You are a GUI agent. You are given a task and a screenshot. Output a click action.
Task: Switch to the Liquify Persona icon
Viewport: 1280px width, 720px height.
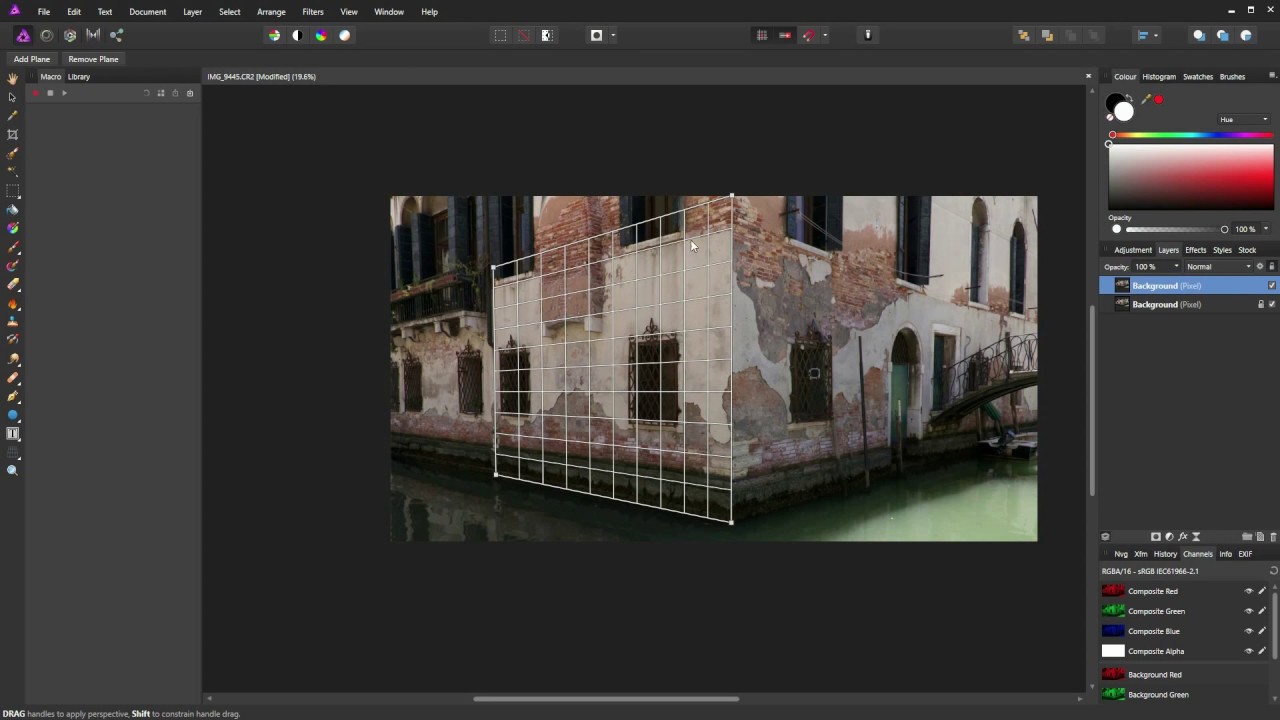coord(46,35)
